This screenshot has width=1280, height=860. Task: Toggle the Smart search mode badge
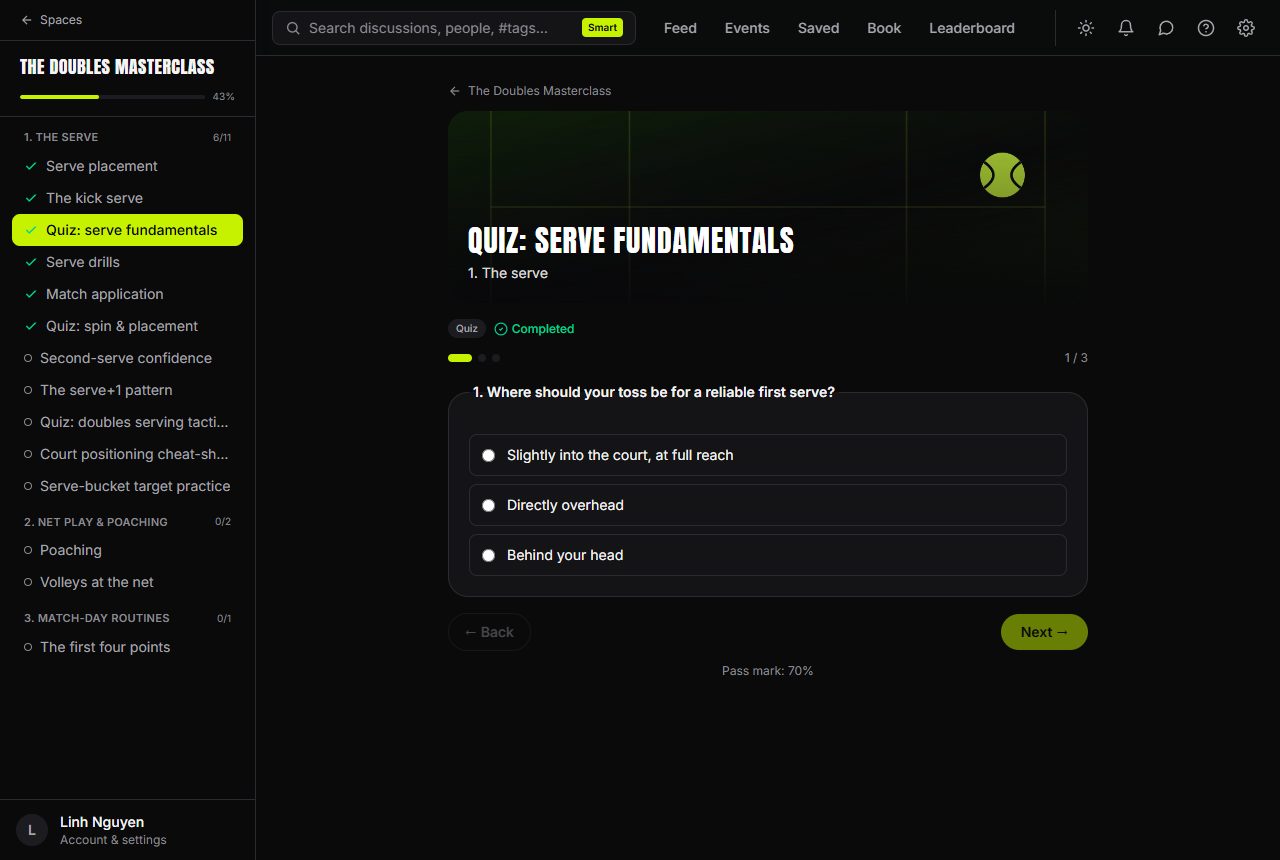click(x=602, y=28)
